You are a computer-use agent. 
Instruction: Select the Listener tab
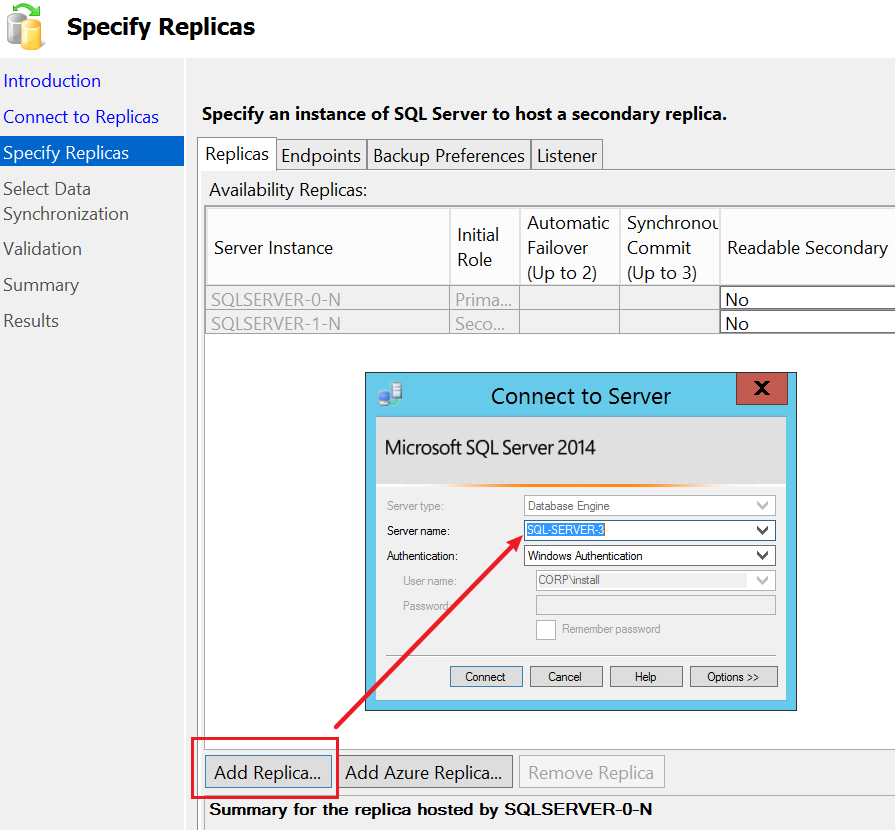(x=566, y=156)
